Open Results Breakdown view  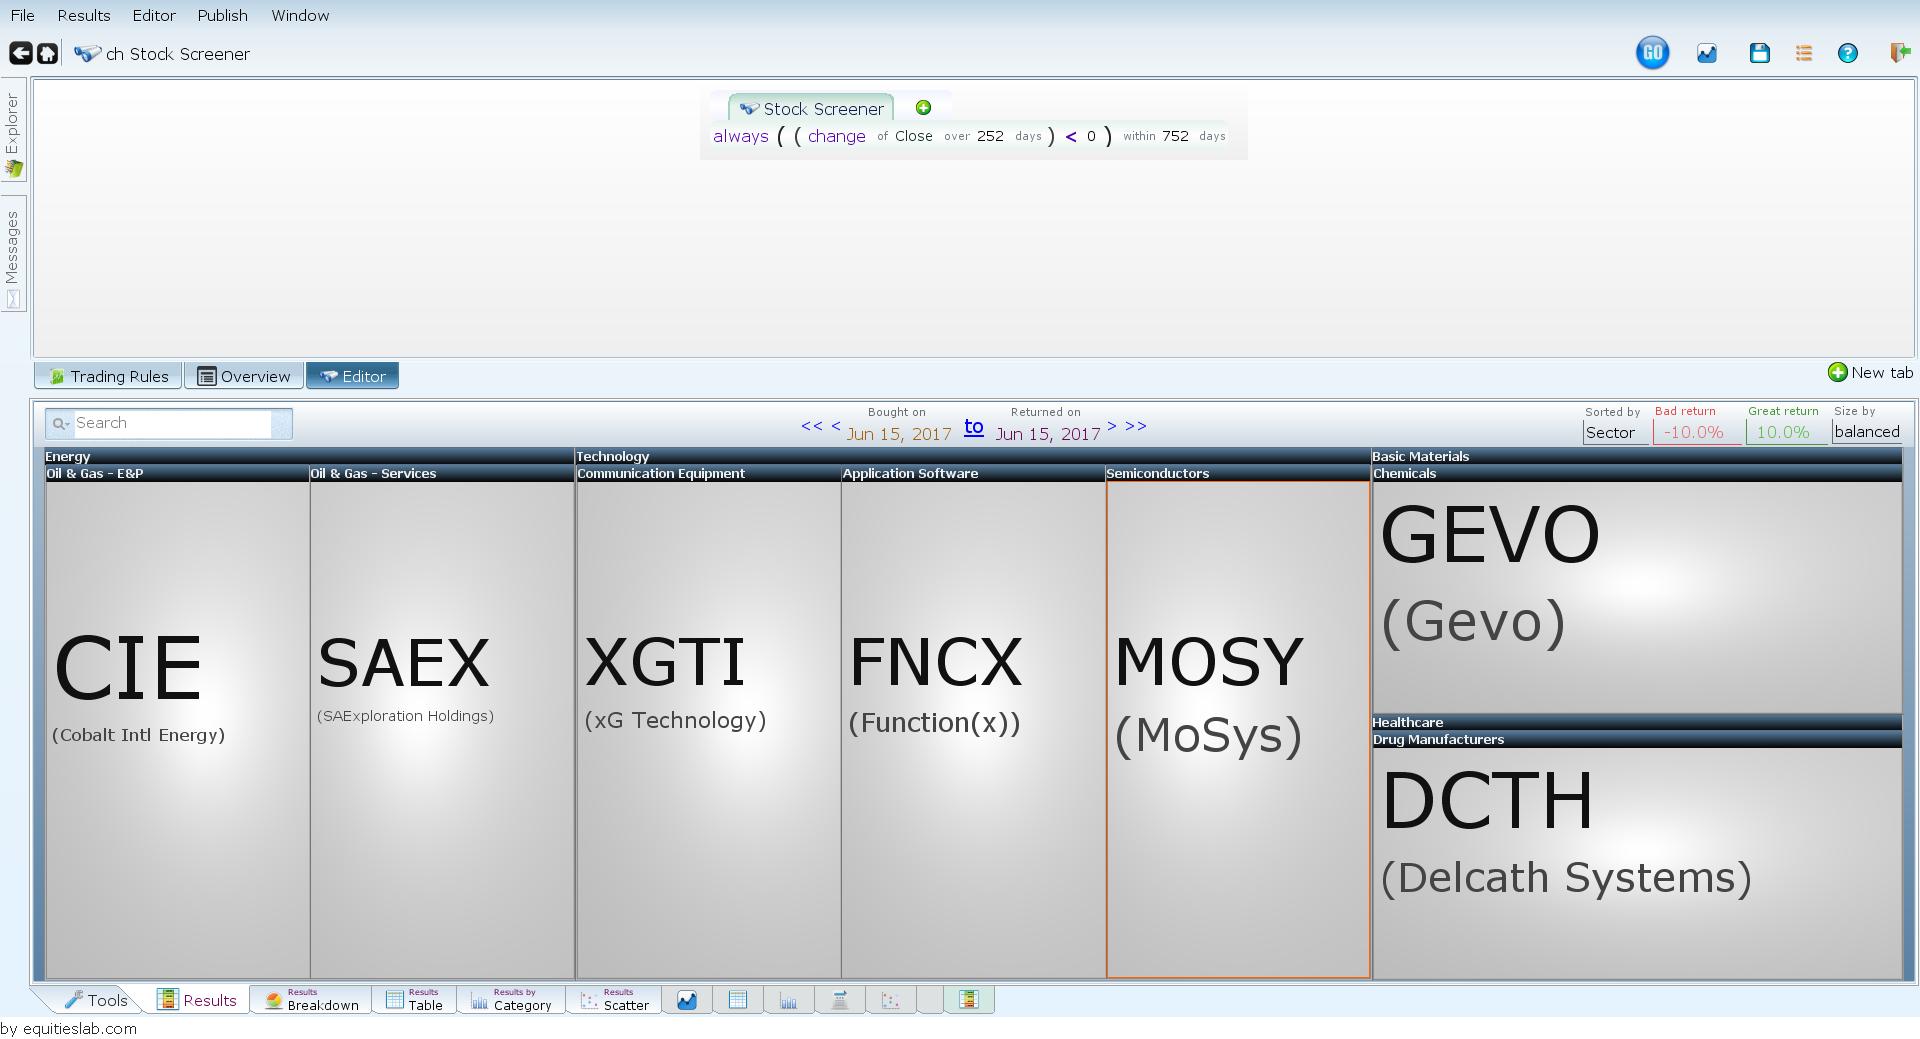point(311,1000)
